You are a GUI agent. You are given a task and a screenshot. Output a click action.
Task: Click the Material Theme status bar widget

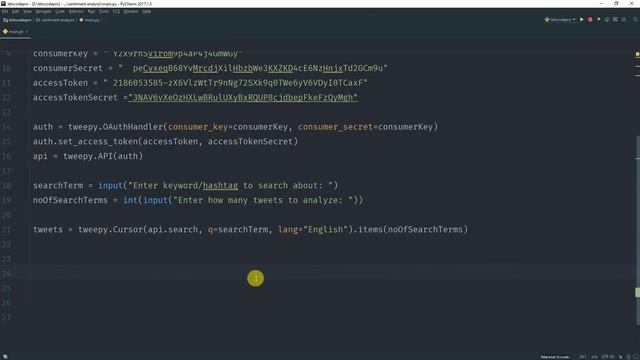point(555,357)
